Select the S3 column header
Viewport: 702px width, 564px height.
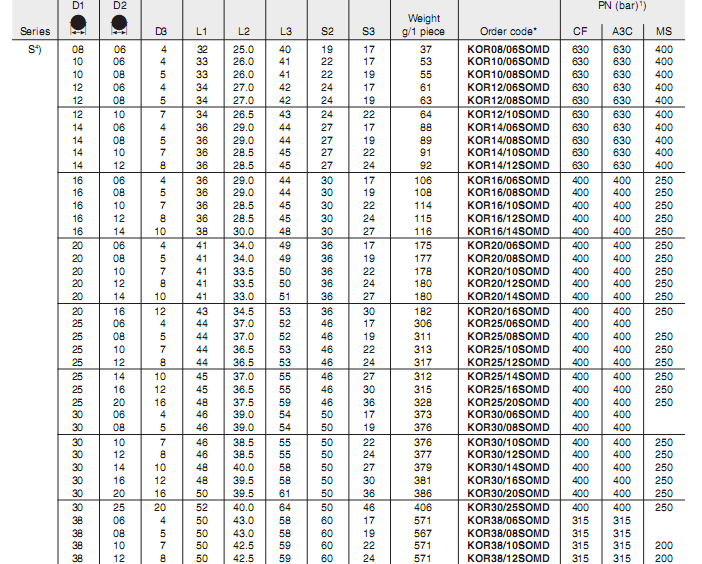(x=368, y=32)
